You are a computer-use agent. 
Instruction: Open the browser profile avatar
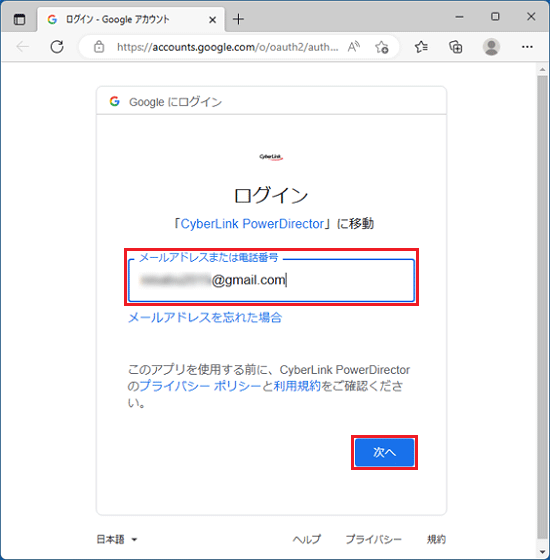491,47
